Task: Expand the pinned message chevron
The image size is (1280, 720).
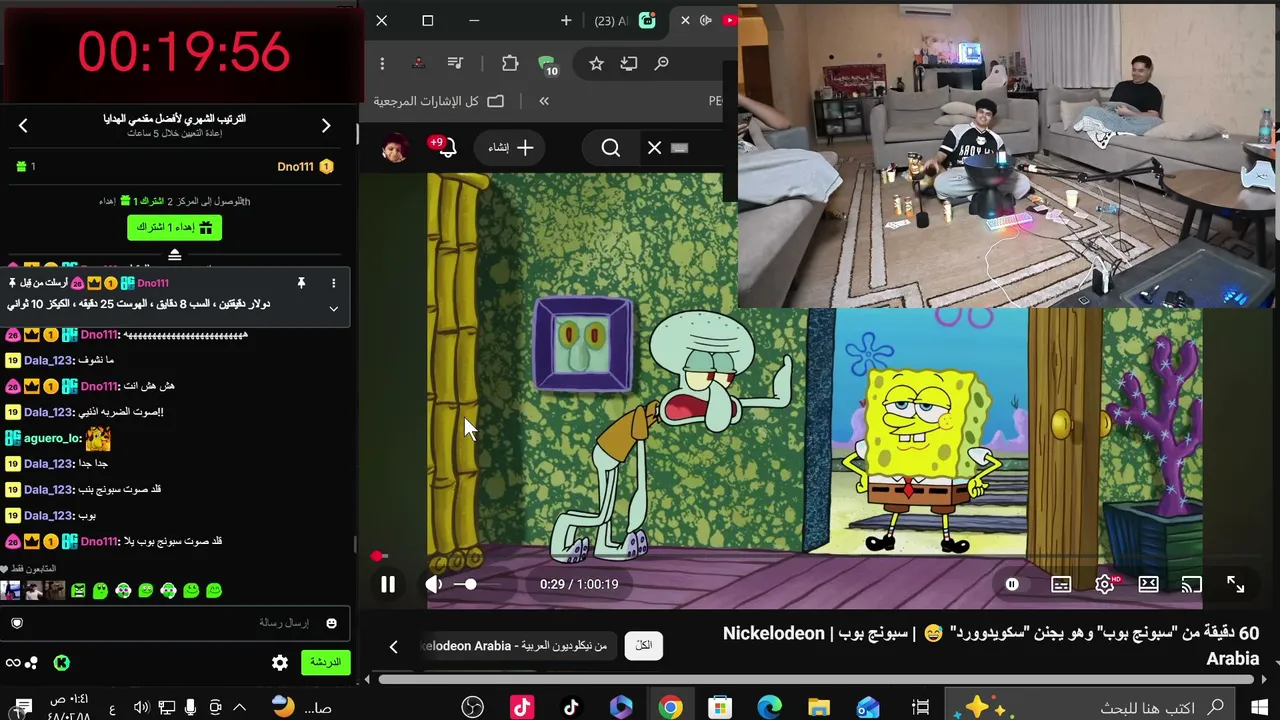Action: pyautogui.click(x=334, y=308)
